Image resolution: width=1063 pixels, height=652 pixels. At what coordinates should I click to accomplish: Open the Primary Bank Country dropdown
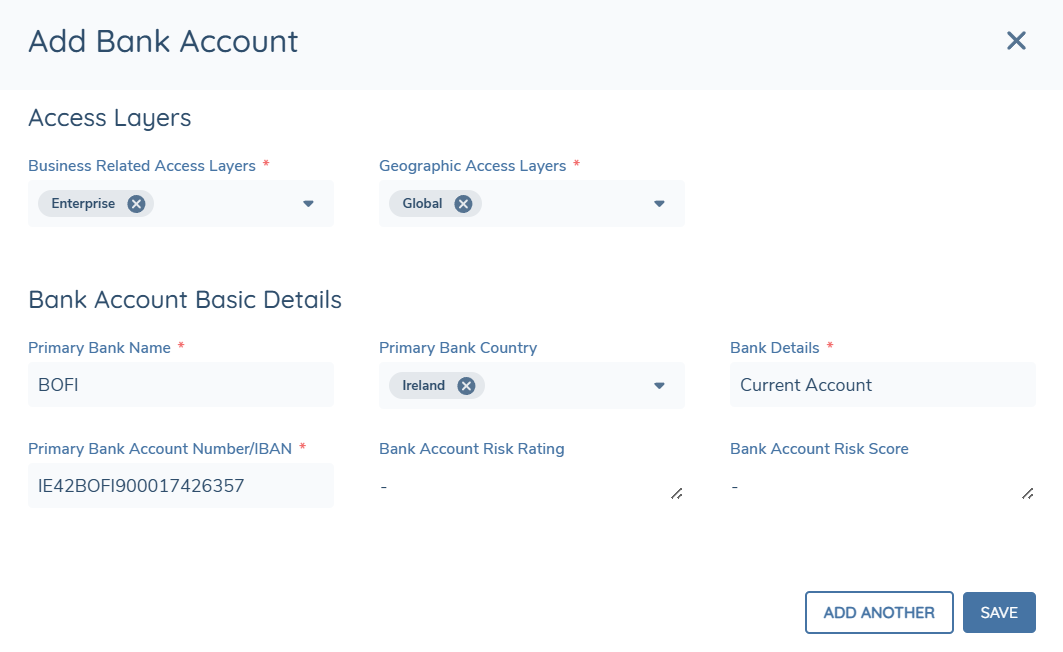659,385
